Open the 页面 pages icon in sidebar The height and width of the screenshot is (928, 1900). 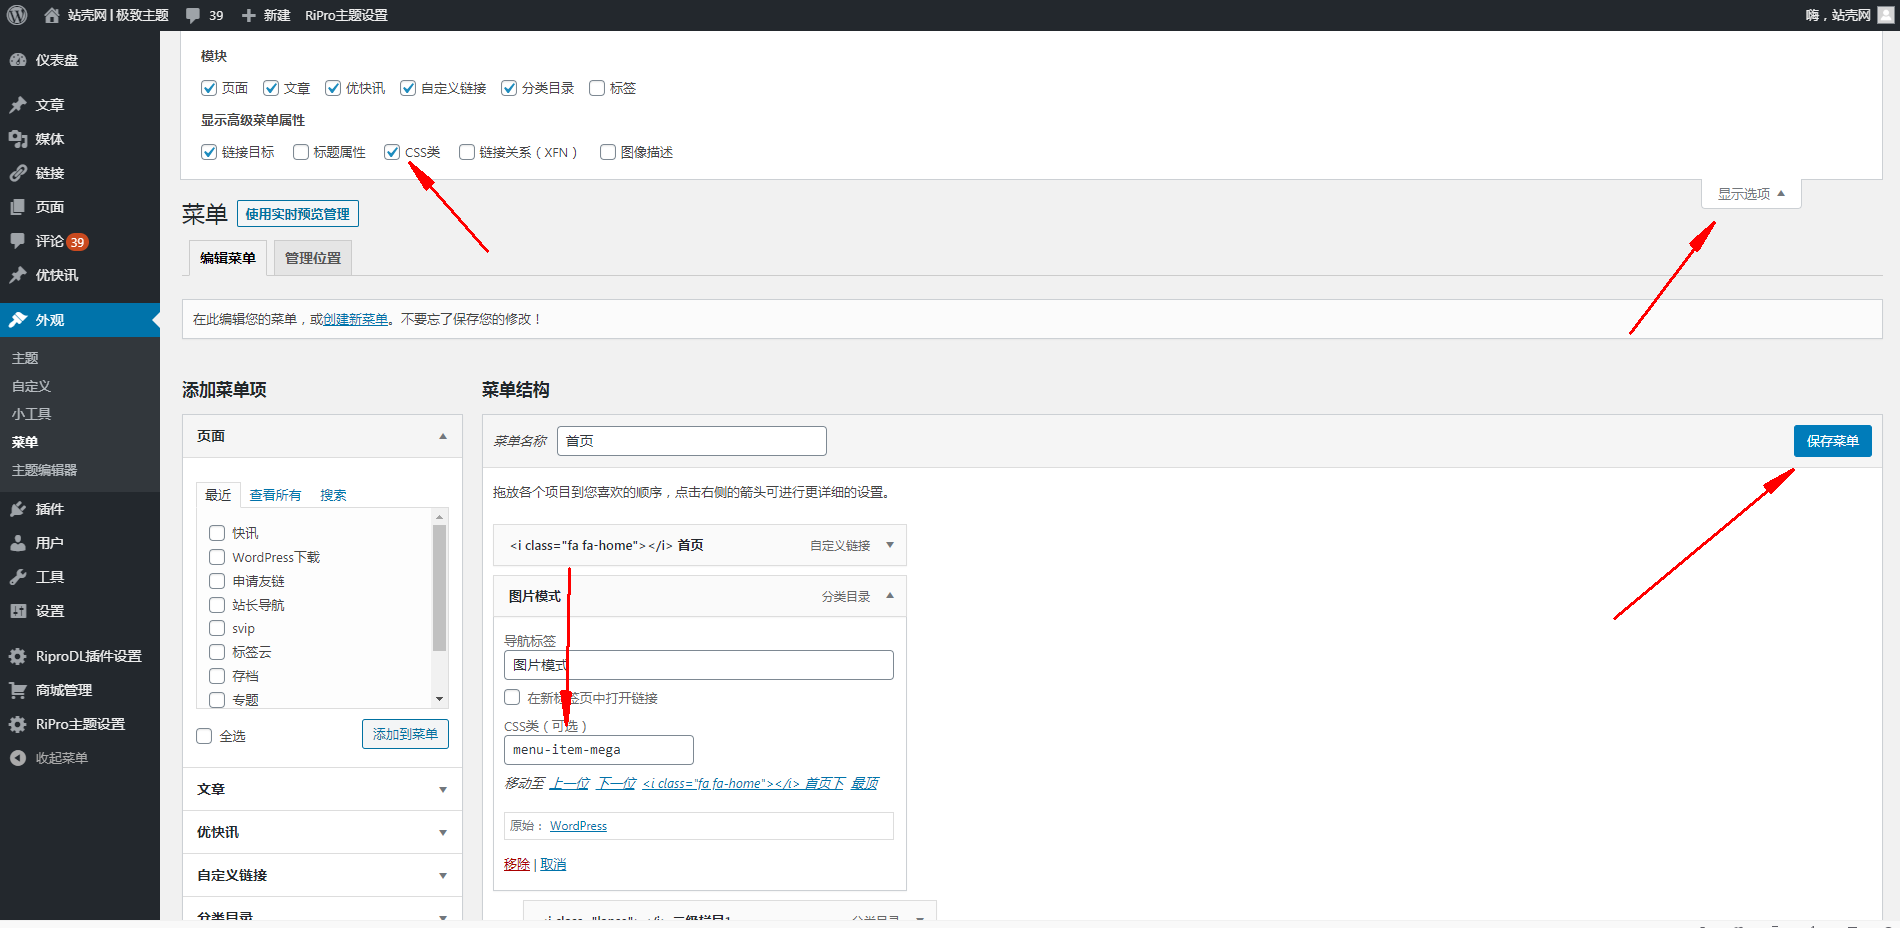click(18, 207)
